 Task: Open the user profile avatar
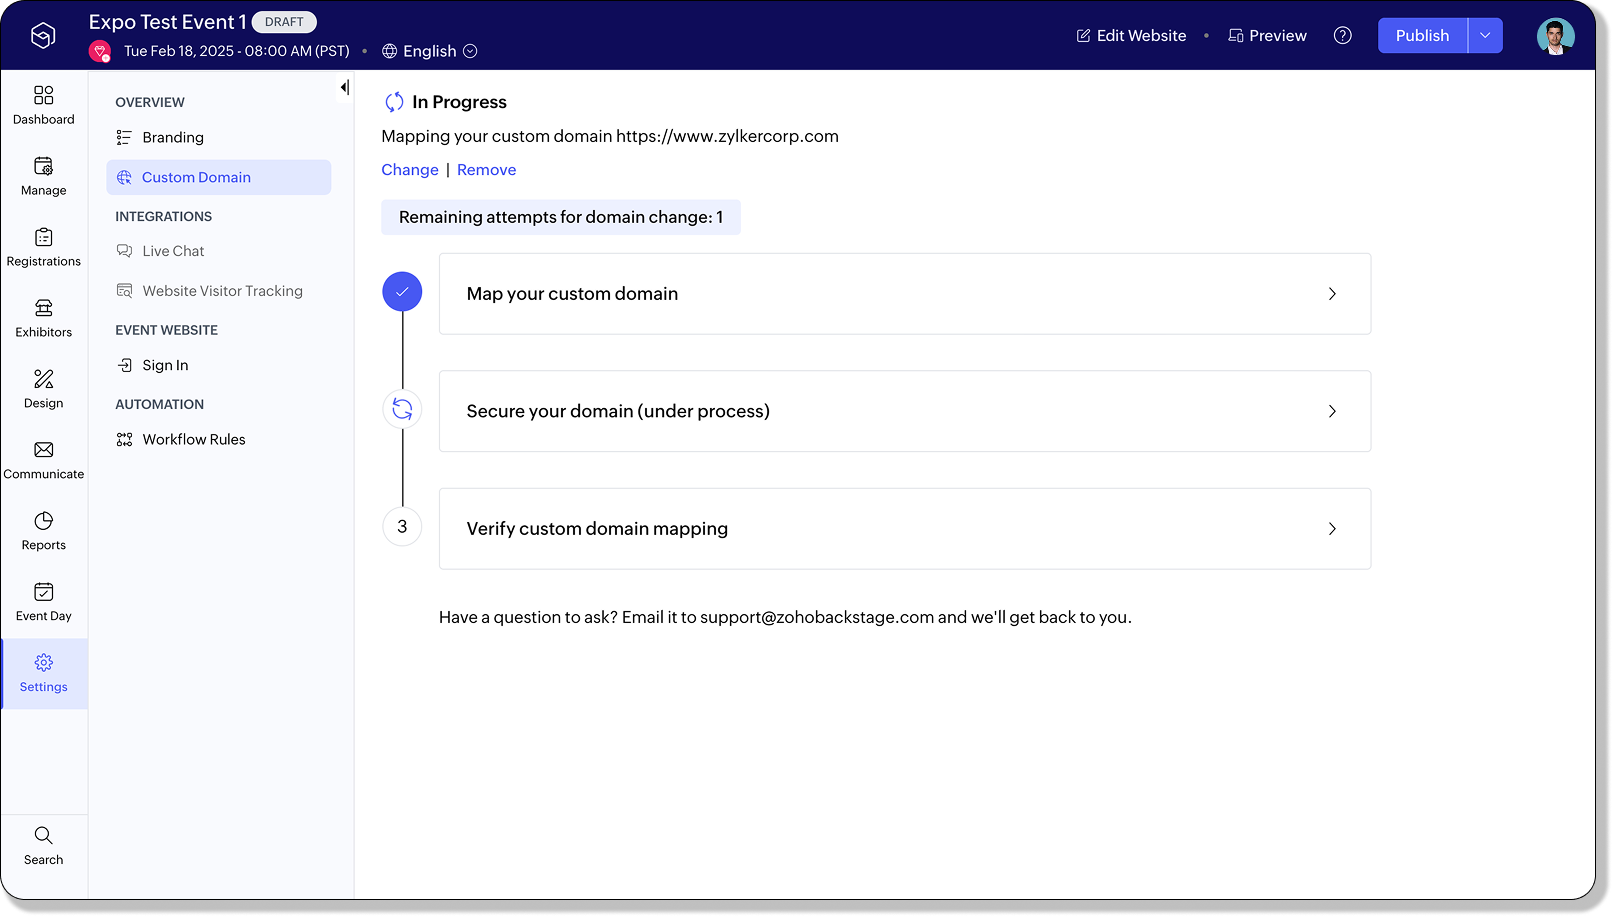1555,36
